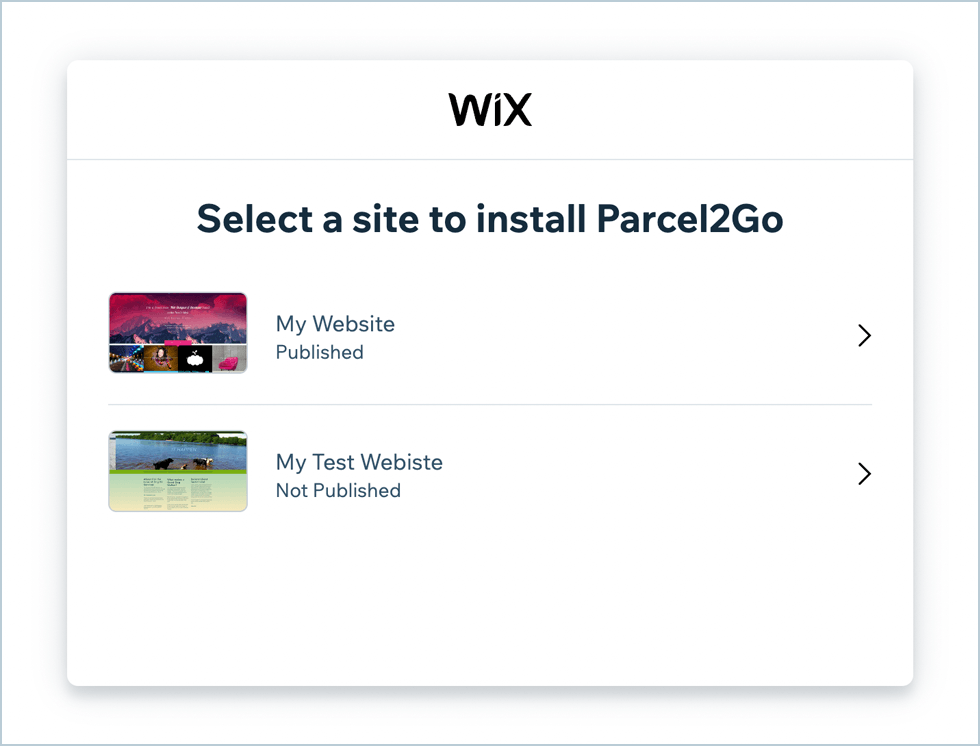
Task: Click the "My Test Webiste" site name
Action: point(359,462)
